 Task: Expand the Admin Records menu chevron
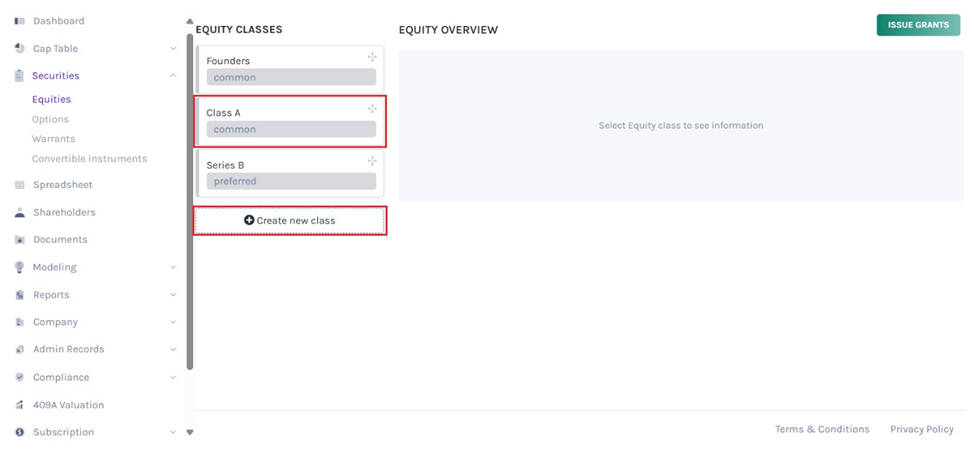tap(173, 349)
